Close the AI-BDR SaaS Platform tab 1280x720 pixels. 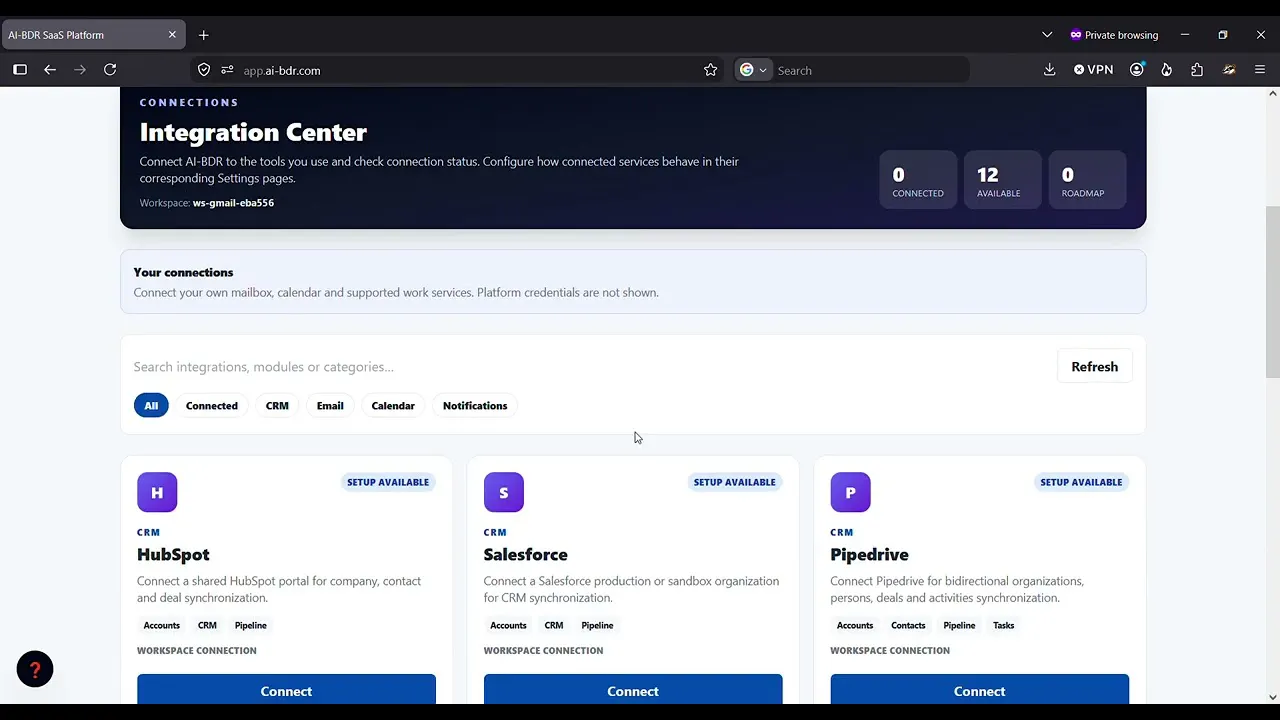[172, 35]
